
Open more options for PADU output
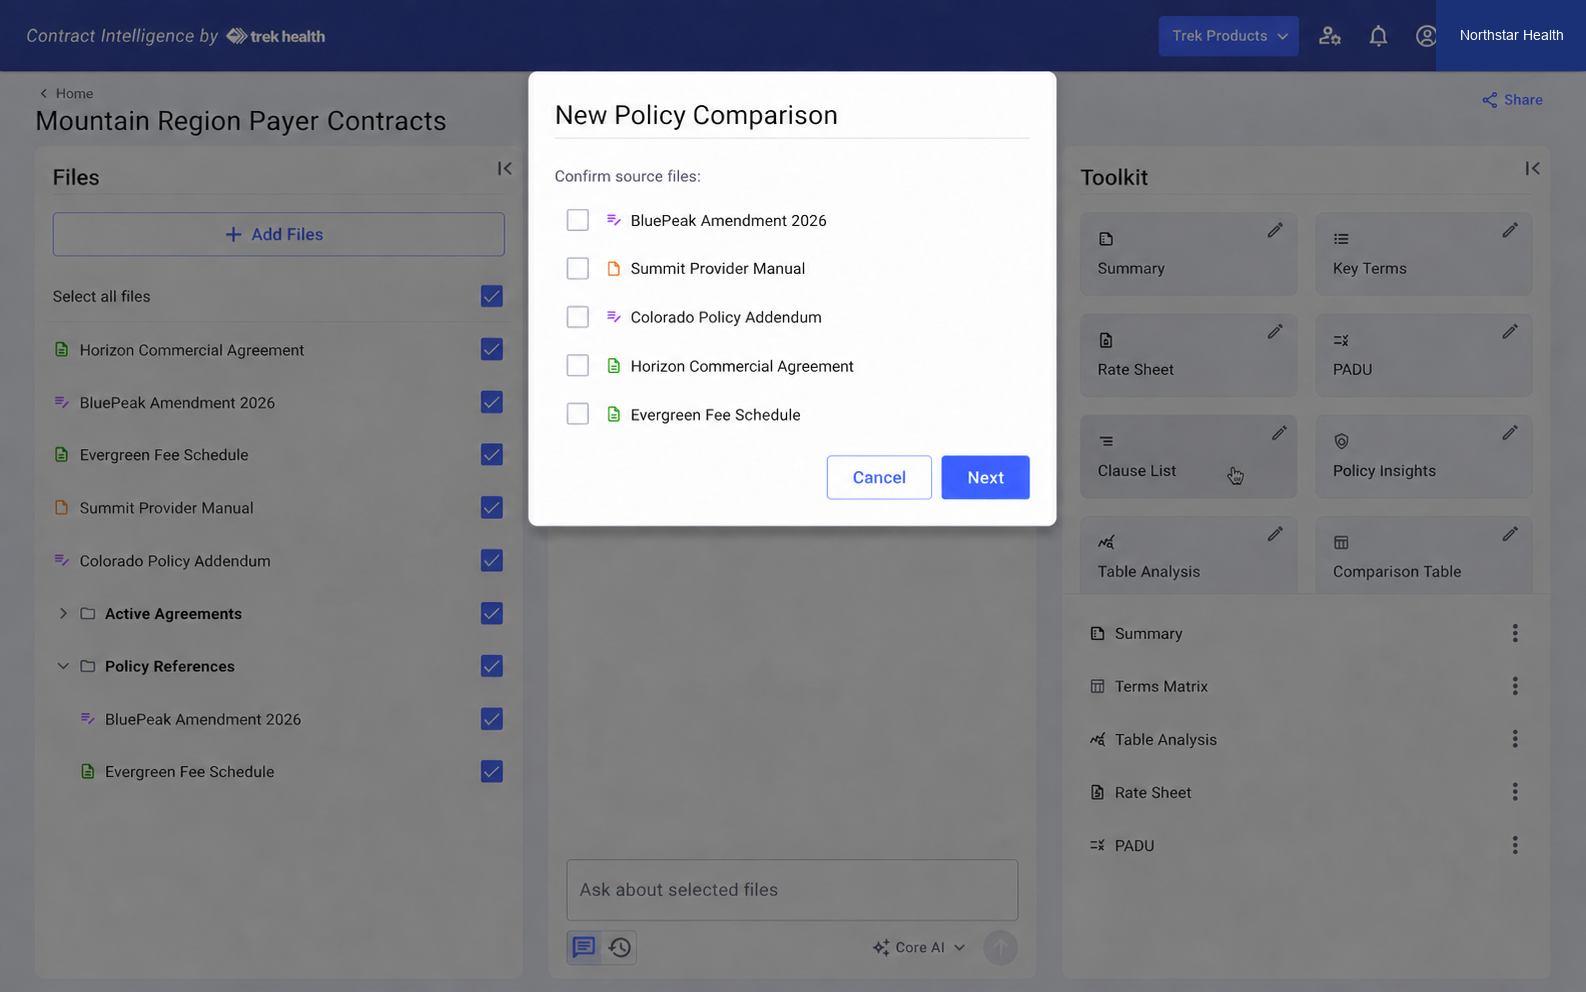(x=1515, y=845)
